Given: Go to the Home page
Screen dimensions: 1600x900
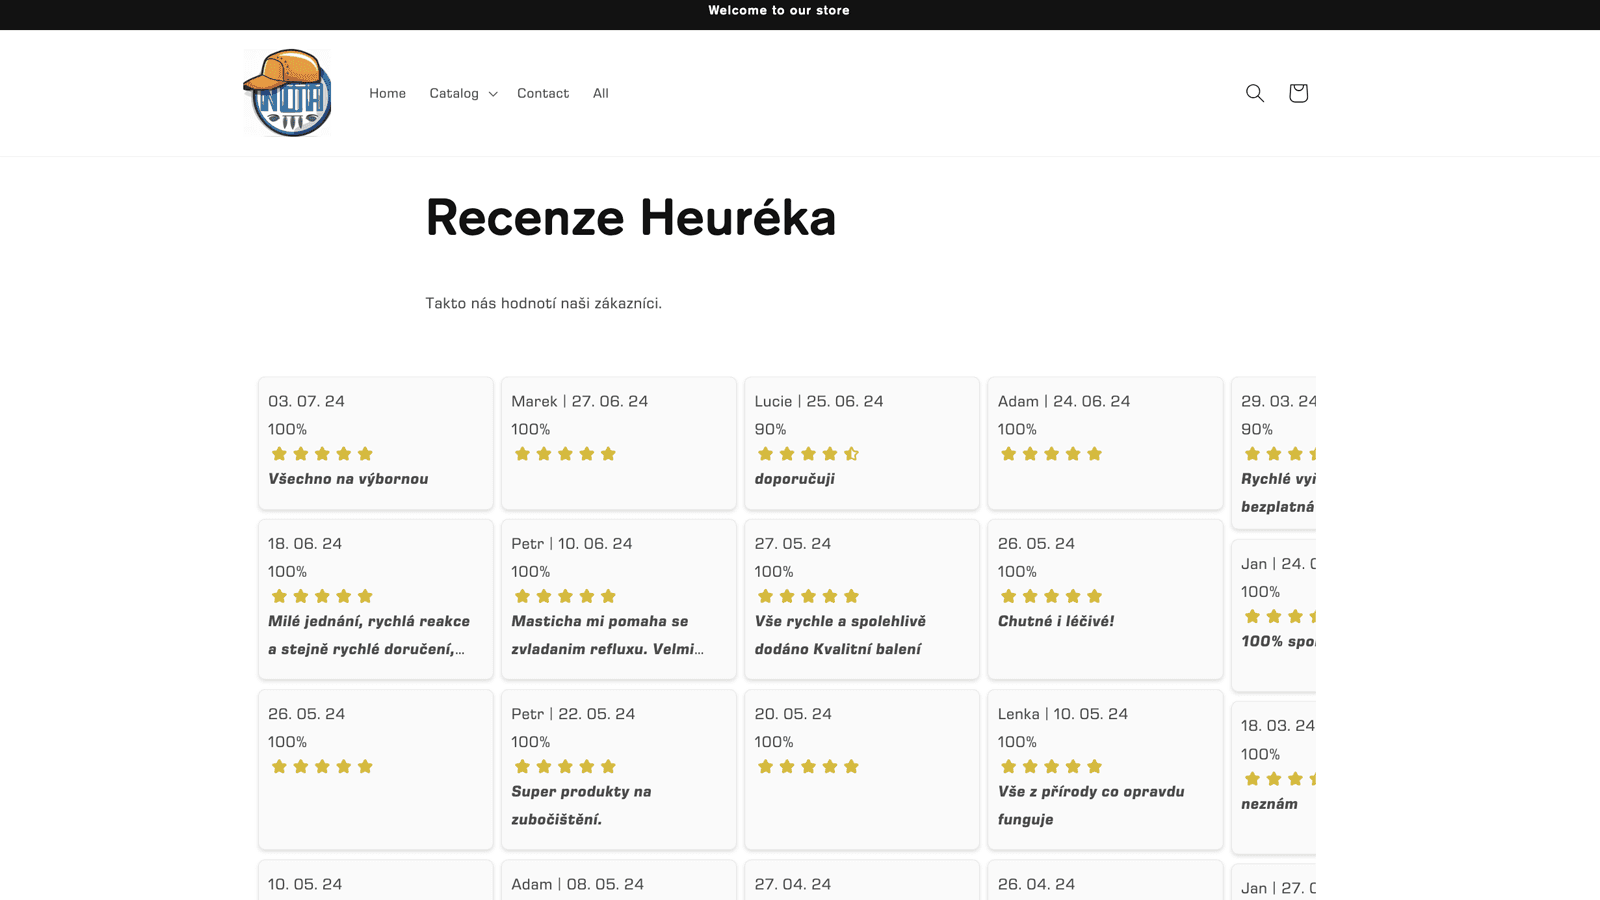Looking at the screenshot, I should [387, 93].
